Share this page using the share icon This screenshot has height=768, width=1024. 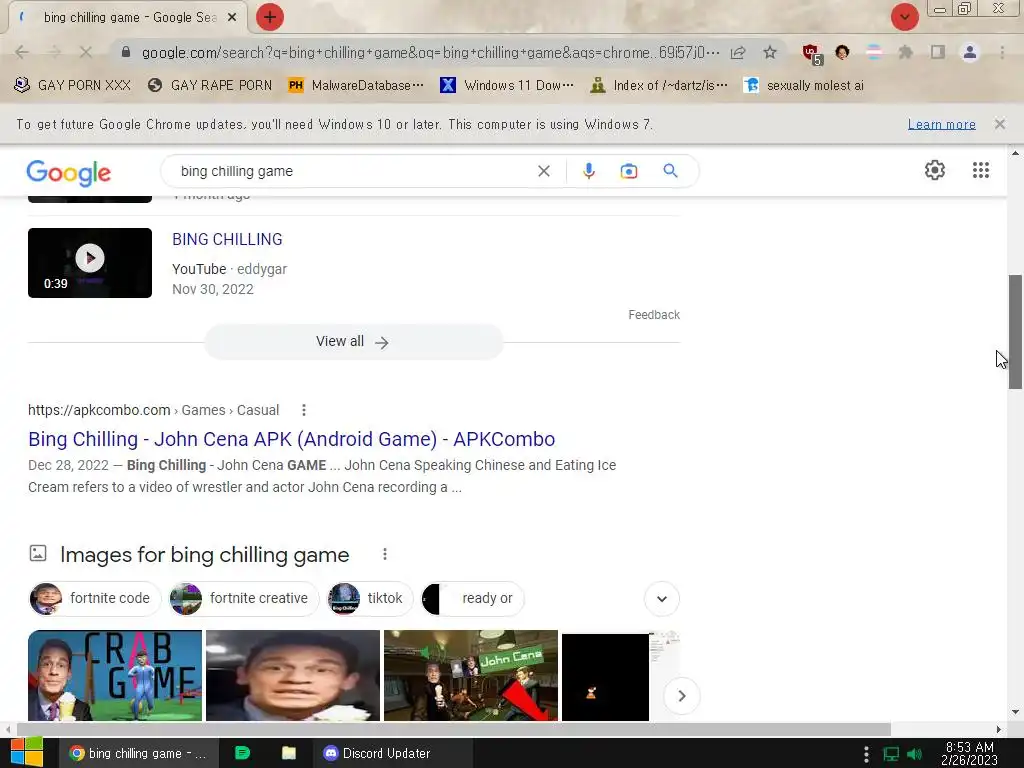[738, 52]
